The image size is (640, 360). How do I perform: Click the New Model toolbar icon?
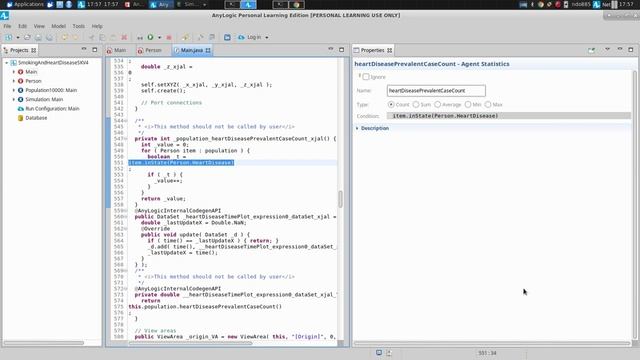[x=8, y=37]
